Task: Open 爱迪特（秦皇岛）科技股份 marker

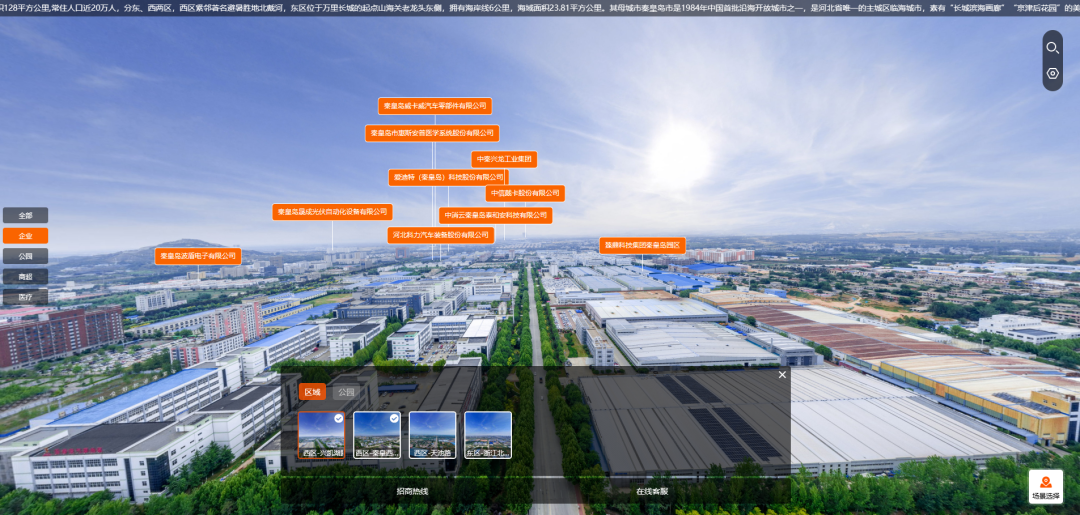Action: point(448,178)
